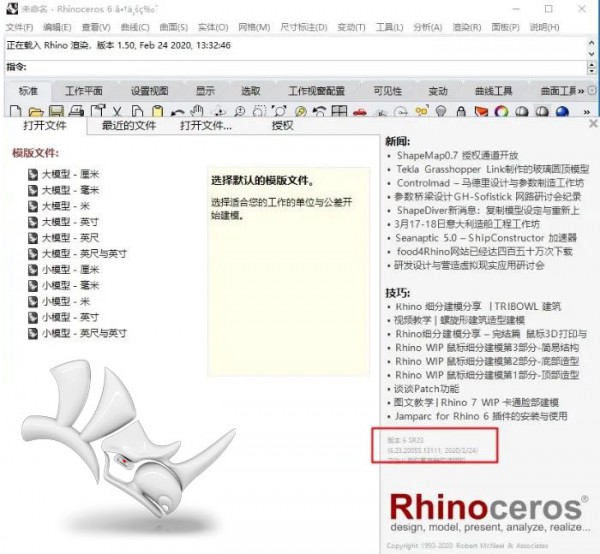
Task: Open toolbar options gear icon
Action: [592, 91]
